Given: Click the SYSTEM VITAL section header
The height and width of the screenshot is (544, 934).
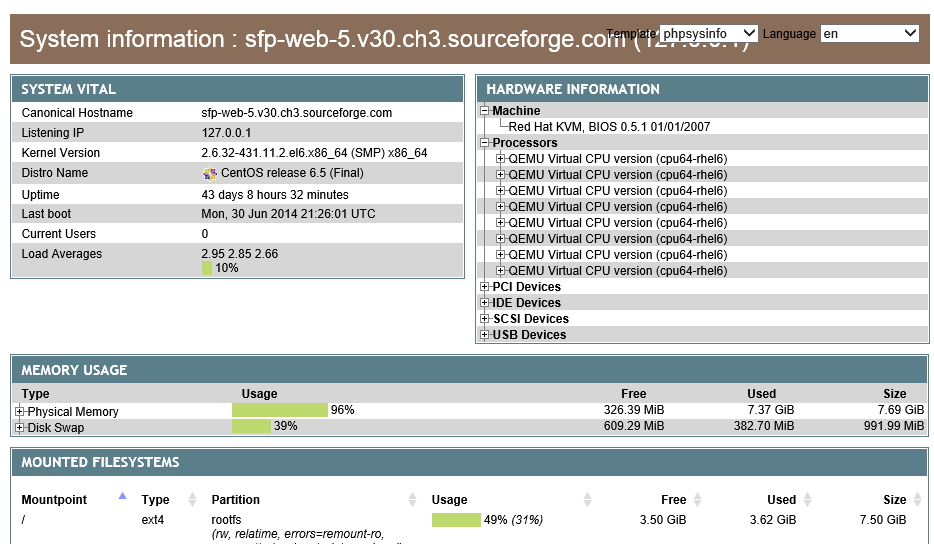Looking at the screenshot, I should (237, 89).
